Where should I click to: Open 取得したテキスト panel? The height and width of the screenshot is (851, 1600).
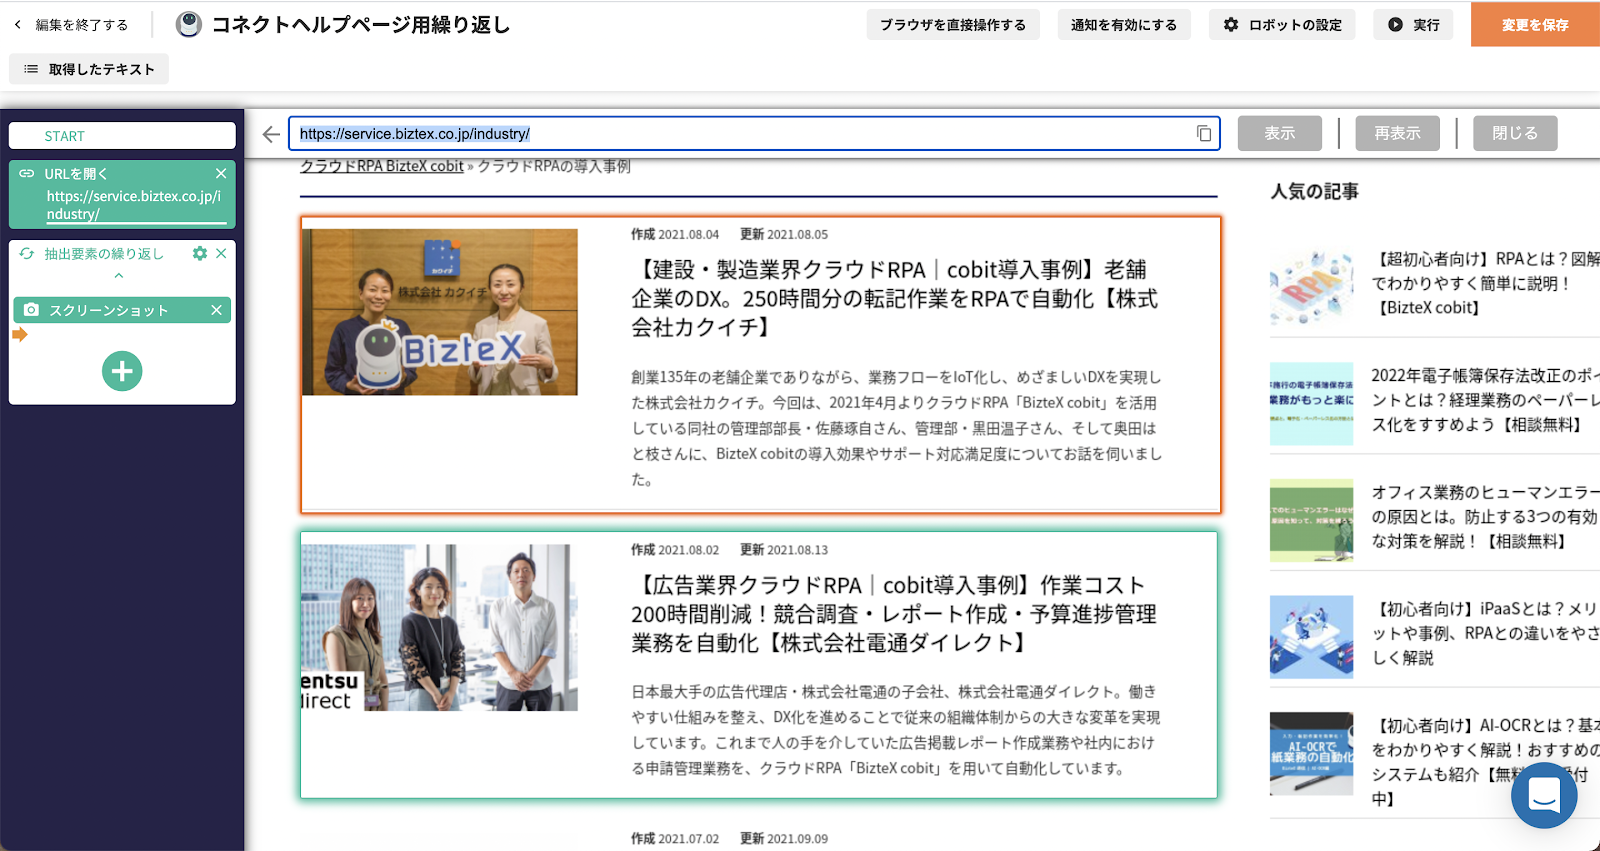89,69
